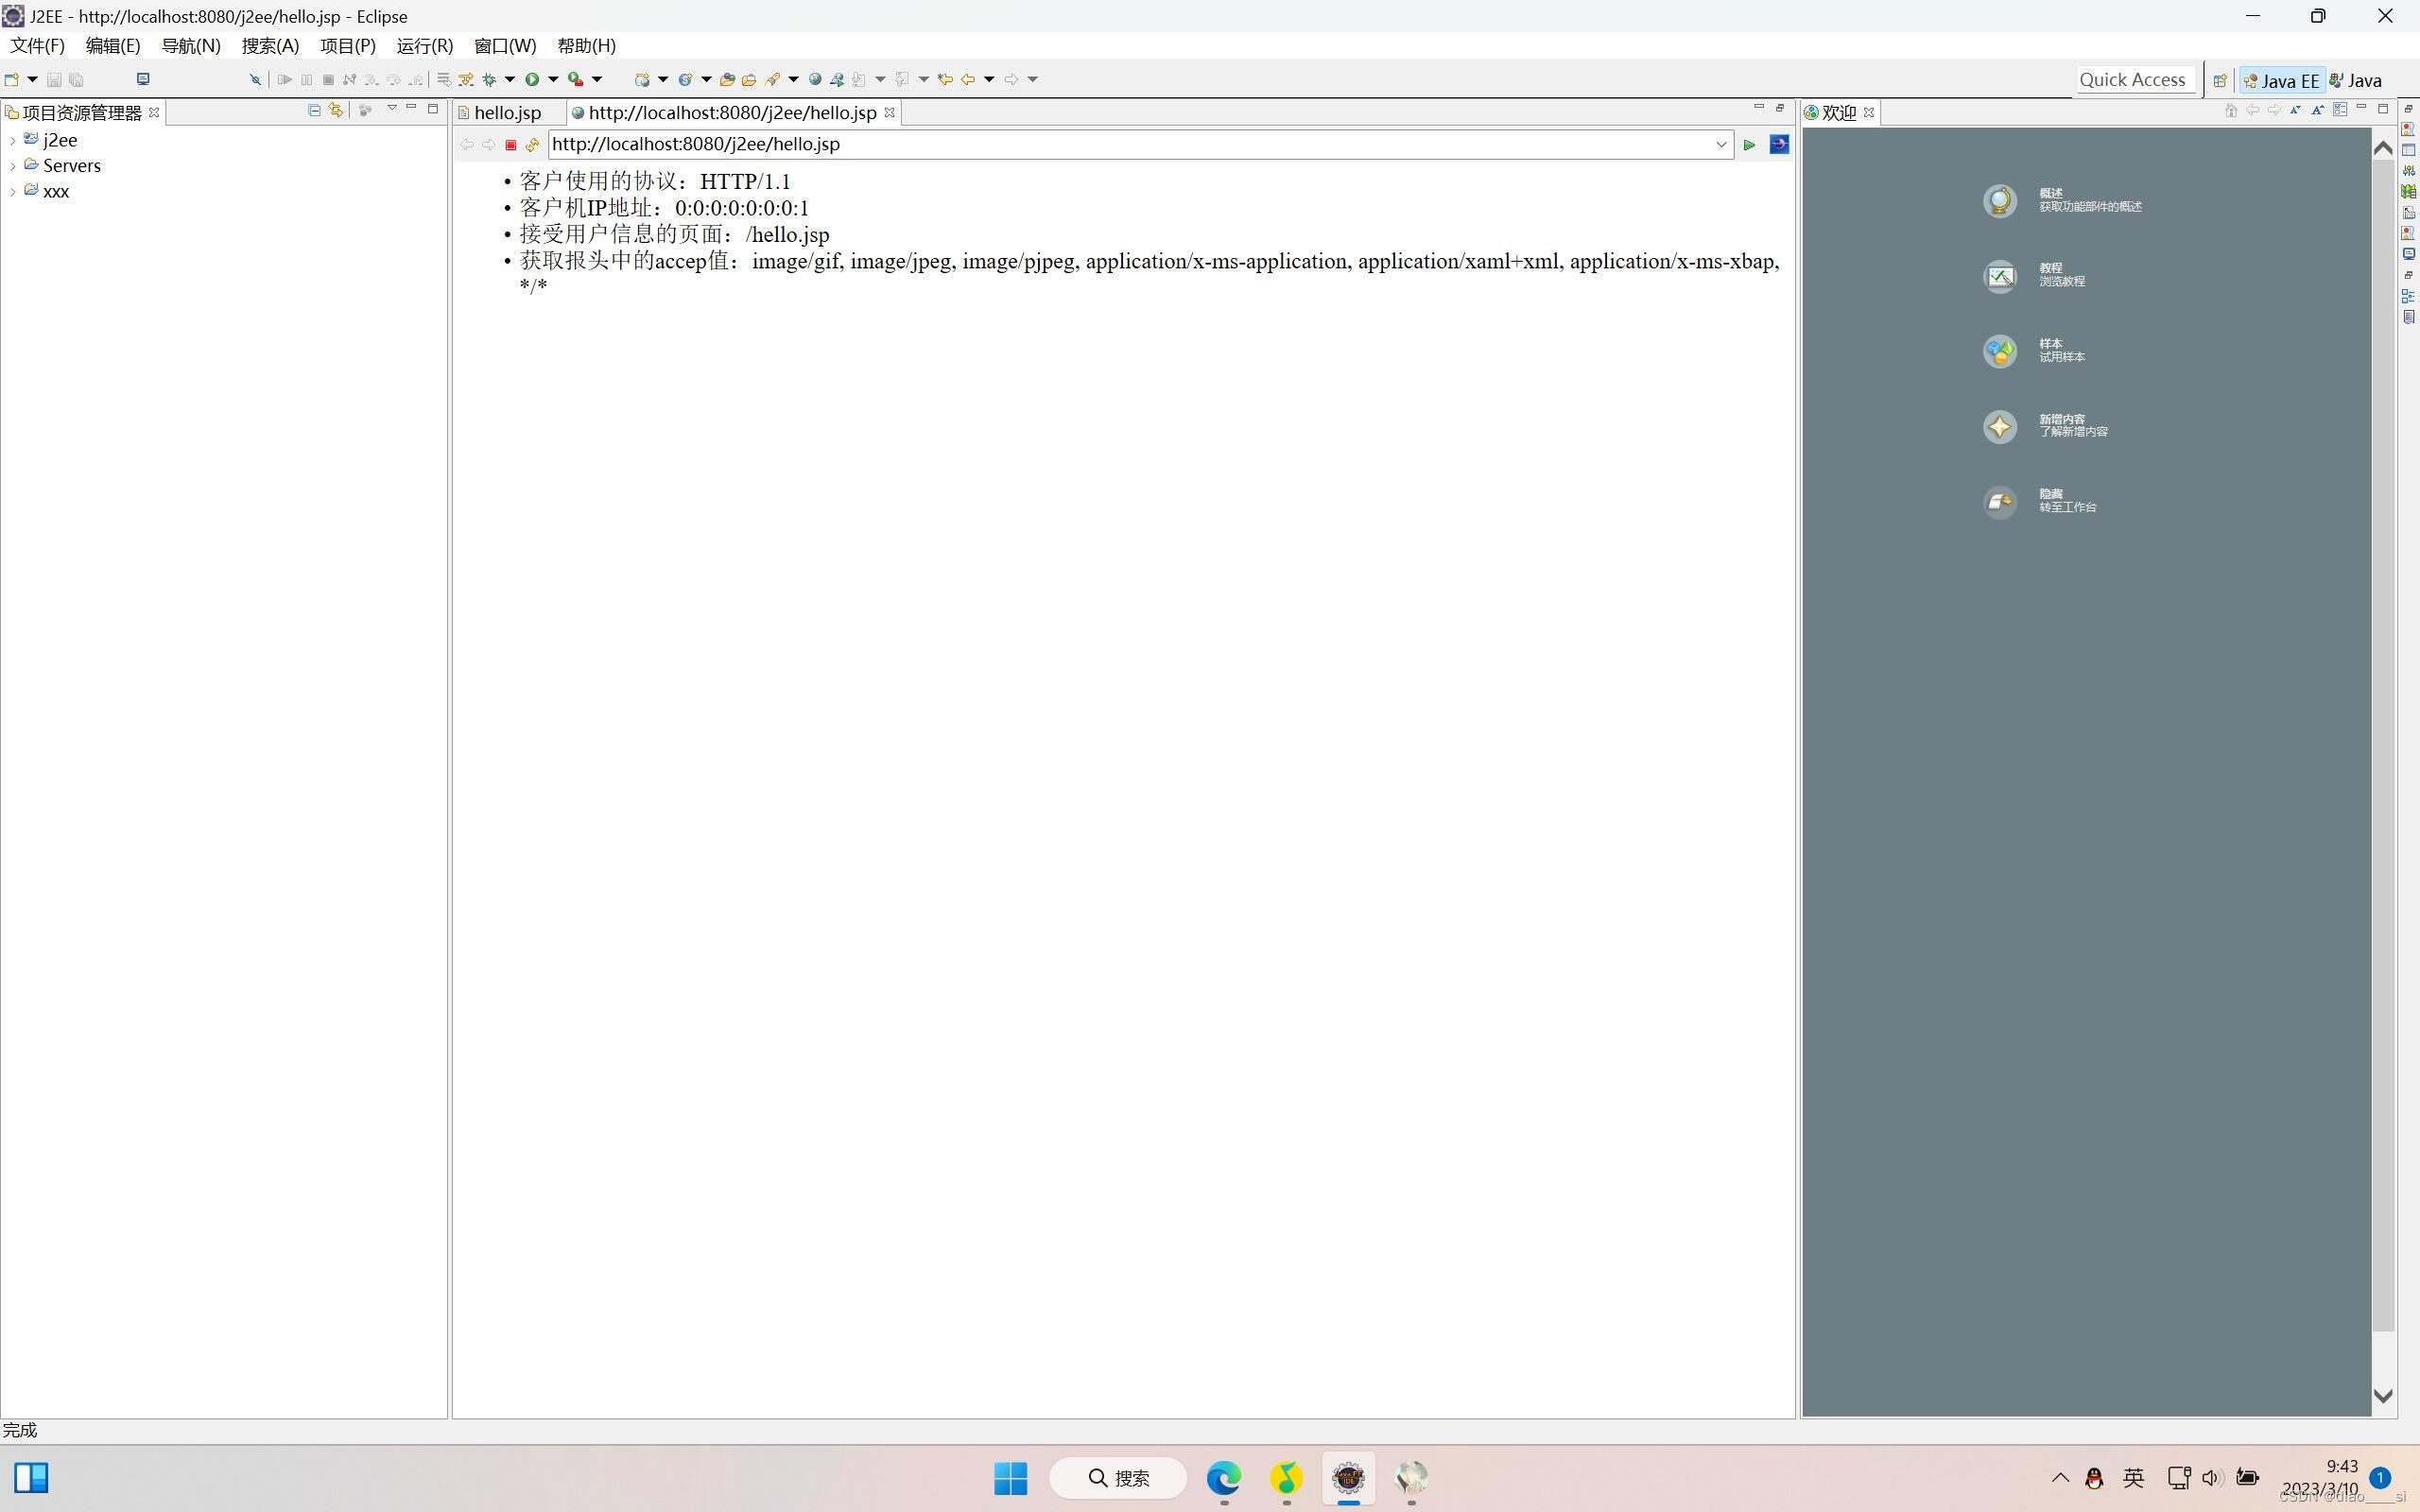This screenshot has height=1512, width=2420.
Task: Stop page loading with red square icon
Action: coord(510,145)
